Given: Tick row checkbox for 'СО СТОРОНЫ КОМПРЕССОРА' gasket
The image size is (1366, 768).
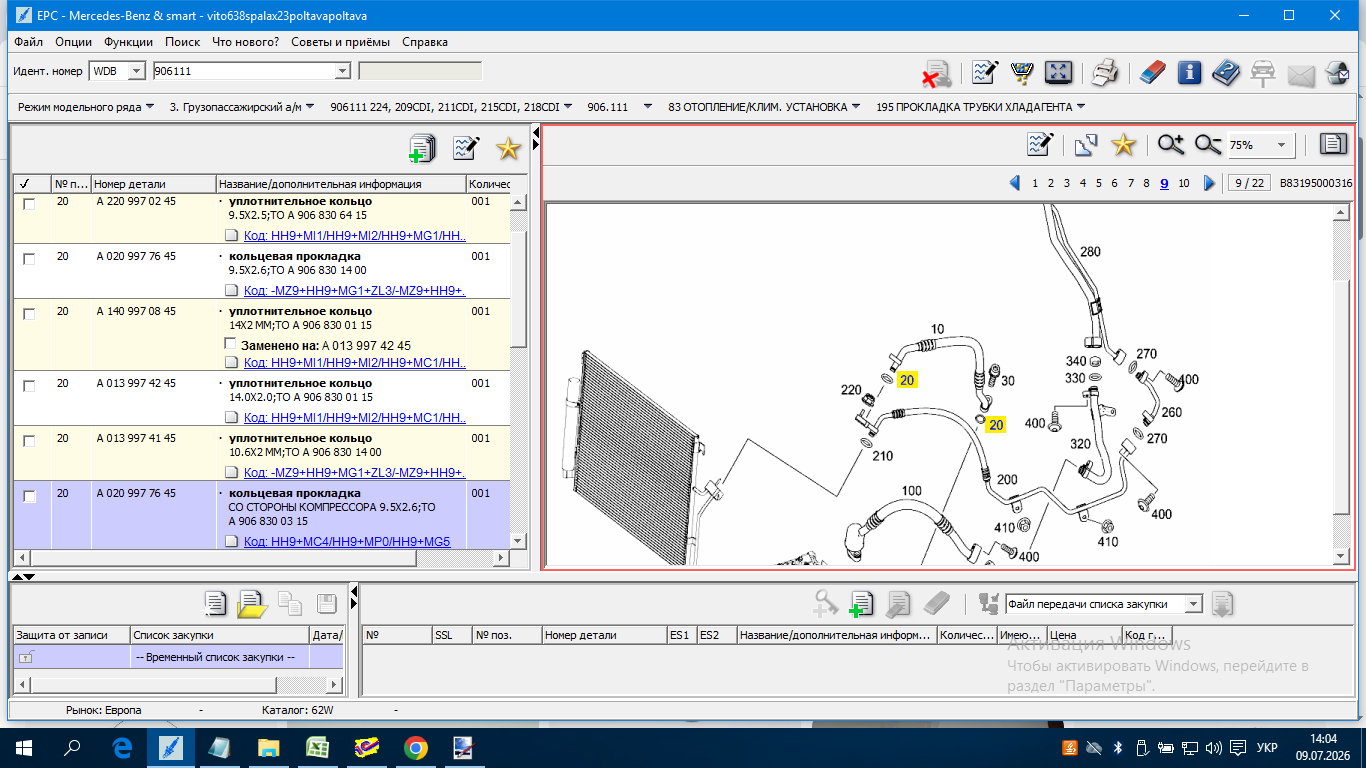Looking at the screenshot, I should tap(29, 496).
